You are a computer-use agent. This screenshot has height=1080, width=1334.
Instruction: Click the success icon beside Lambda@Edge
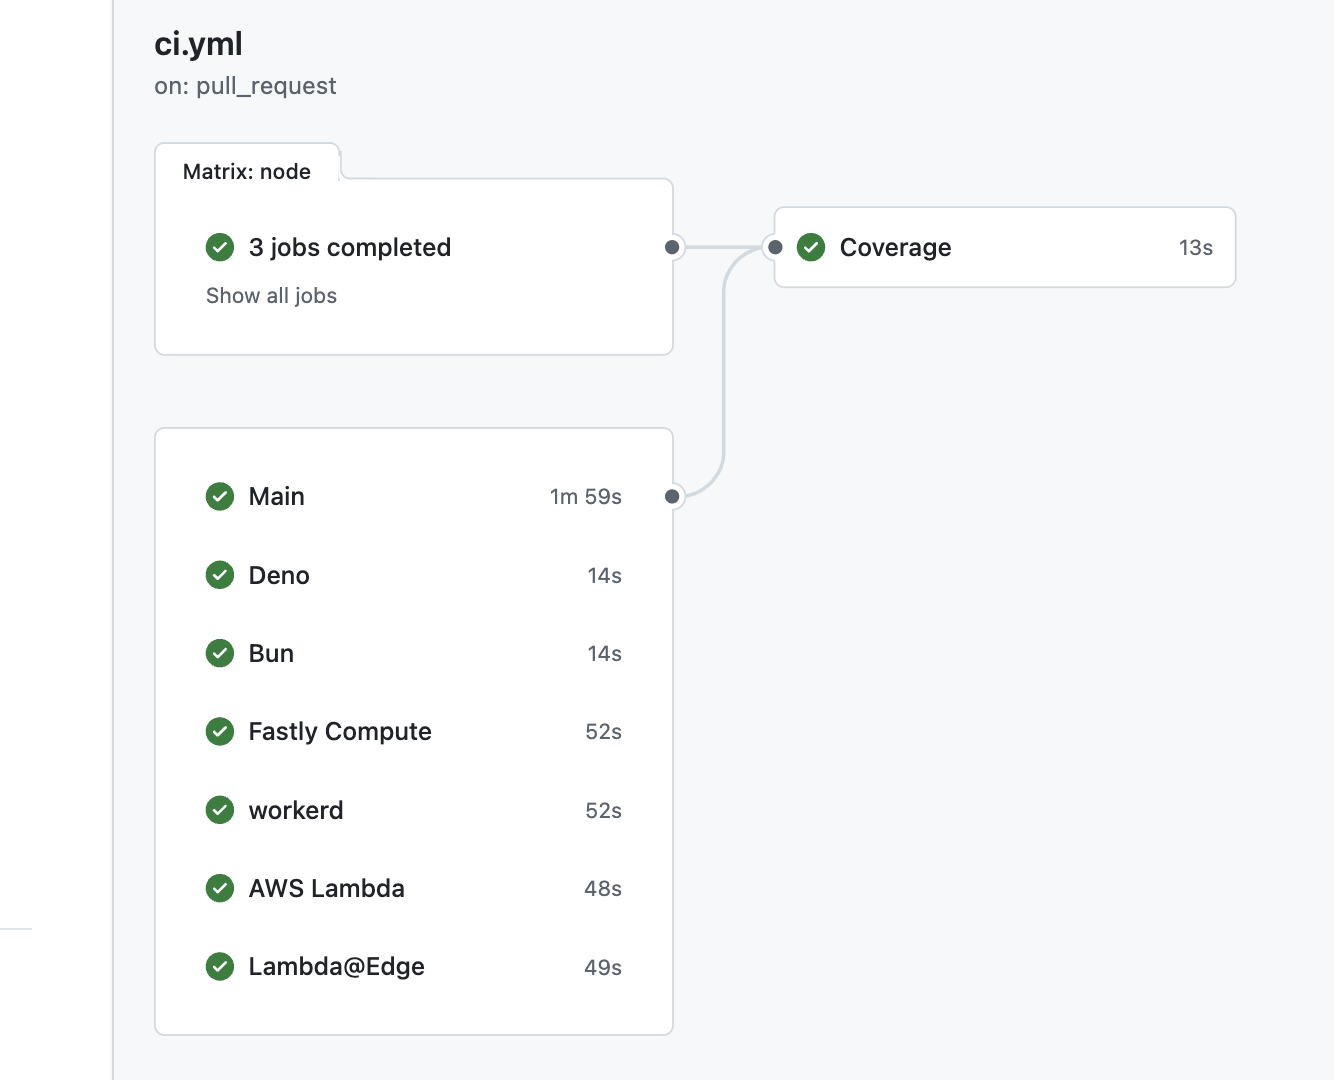(220, 966)
